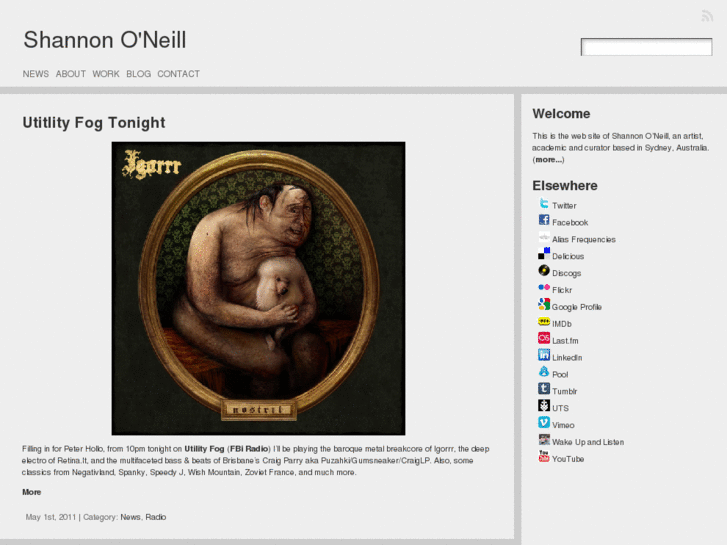Open the YouTube icon
727x545 pixels.
click(x=544, y=456)
